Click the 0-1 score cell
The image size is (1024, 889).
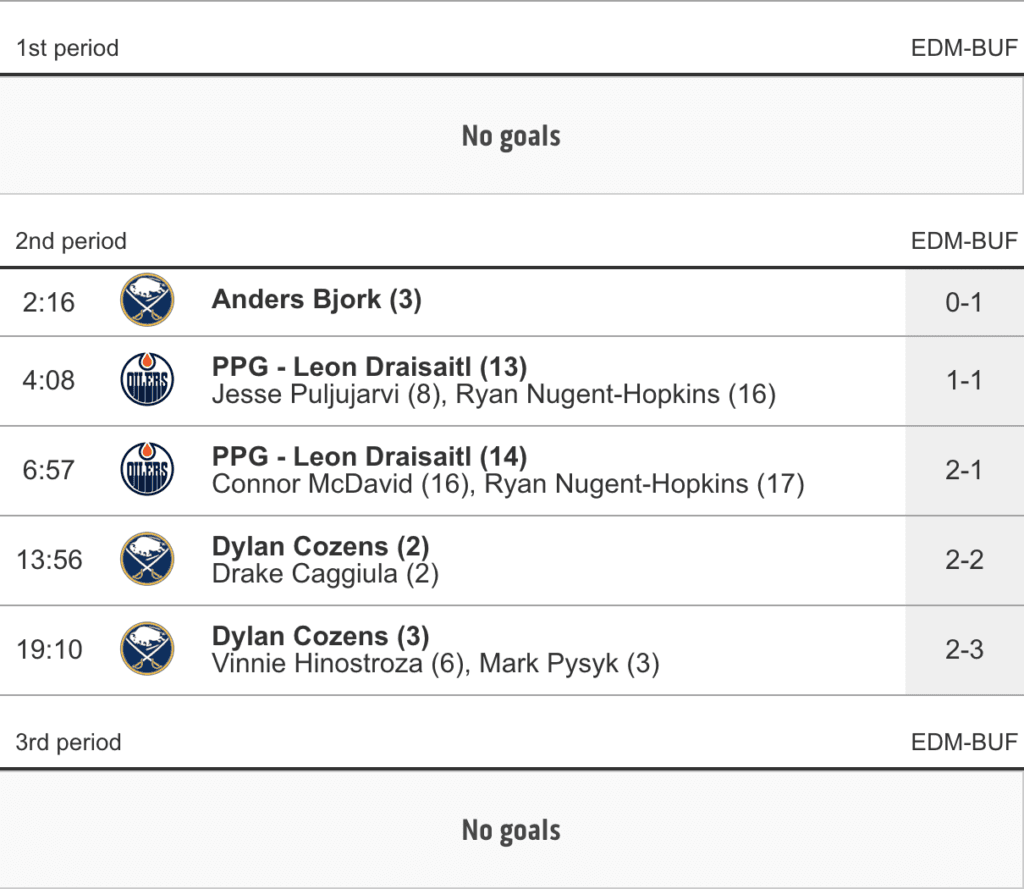pyautogui.click(x=963, y=301)
